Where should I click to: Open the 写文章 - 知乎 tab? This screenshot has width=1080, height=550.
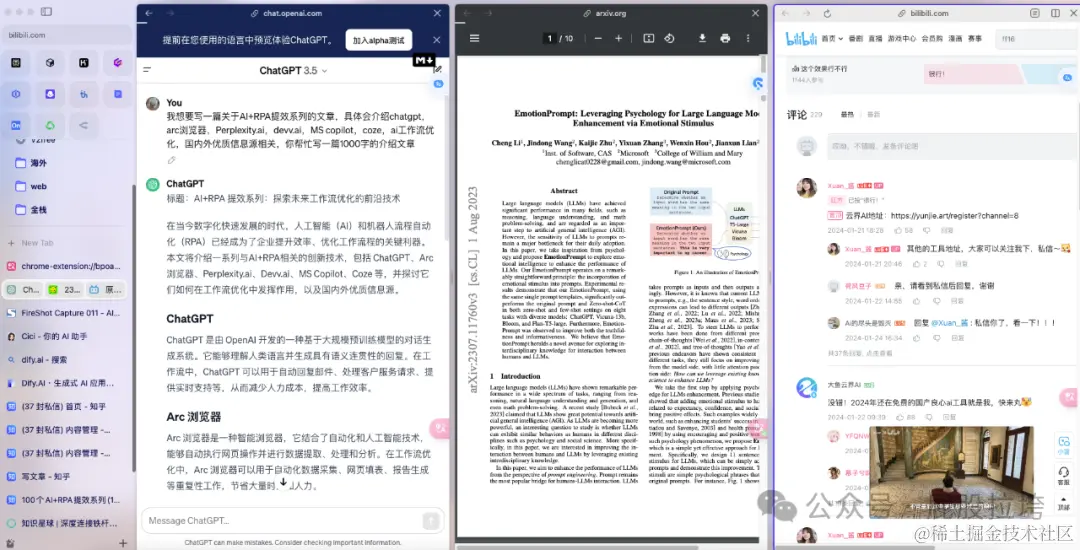click(x=66, y=476)
